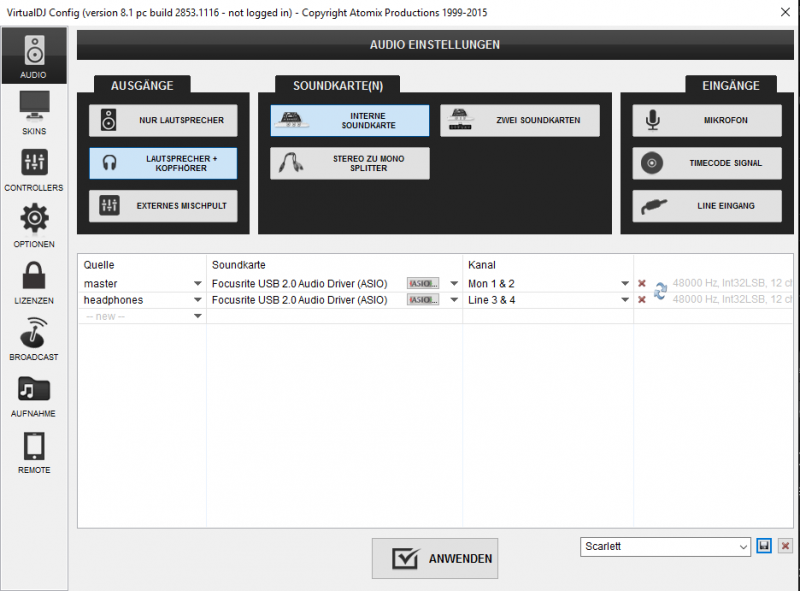Click the Soundkarte(n) tab header
This screenshot has height=591, width=800.
click(338, 85)
